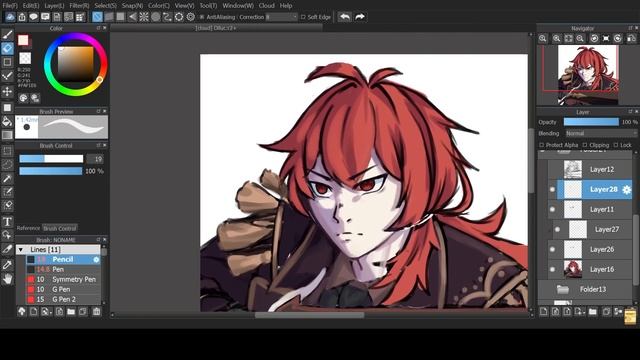This screenshot has width=640, height=360.
Task: Select the Magic Wand tool
Action: [7, 178]
